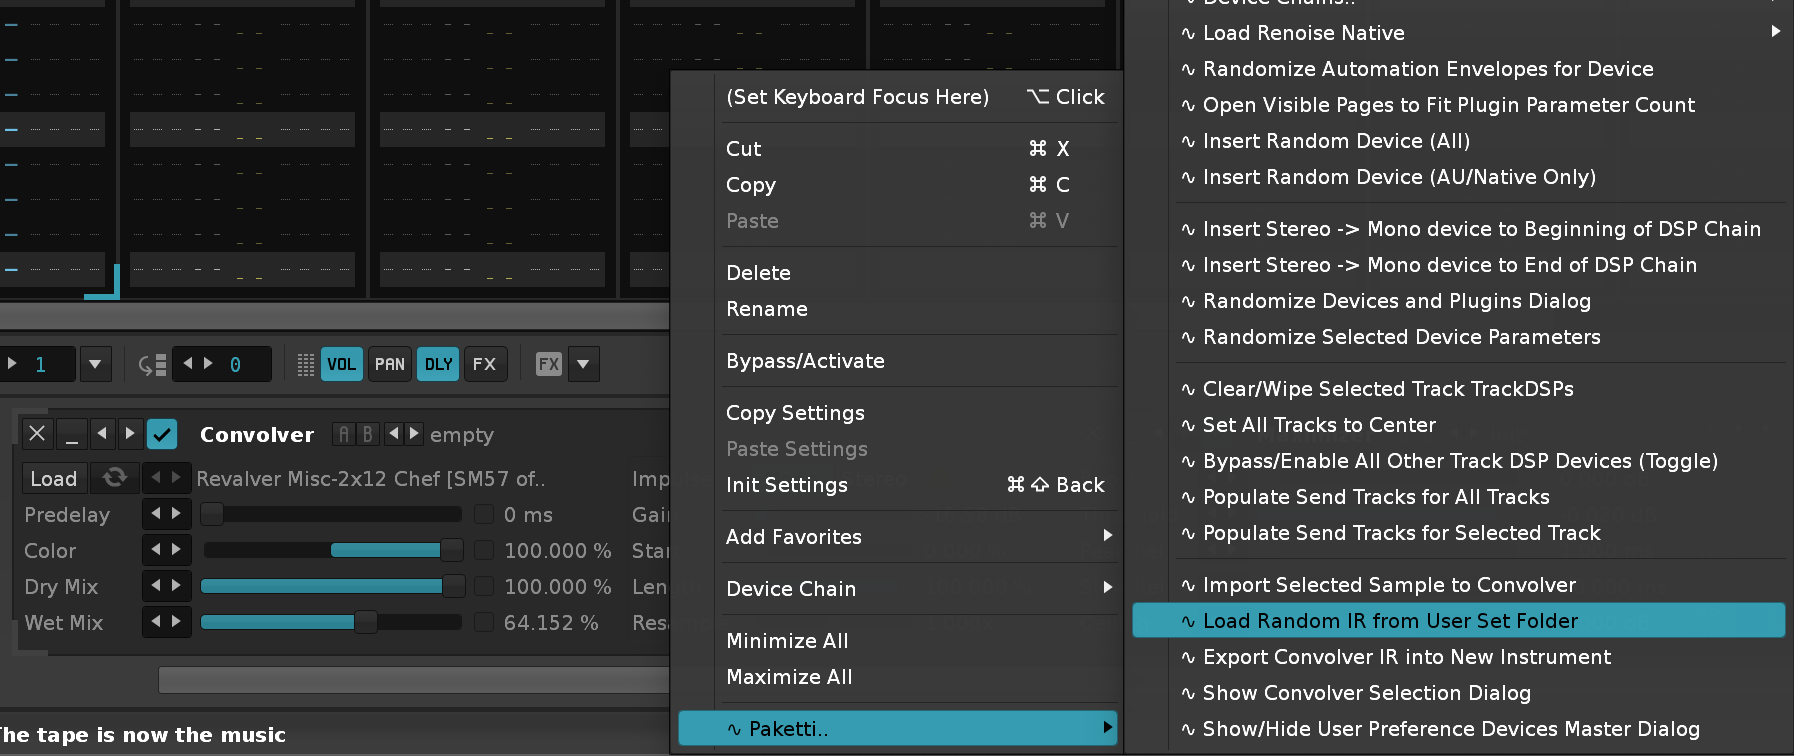Select preset slot B on Convolver

(x=367, y=434)
